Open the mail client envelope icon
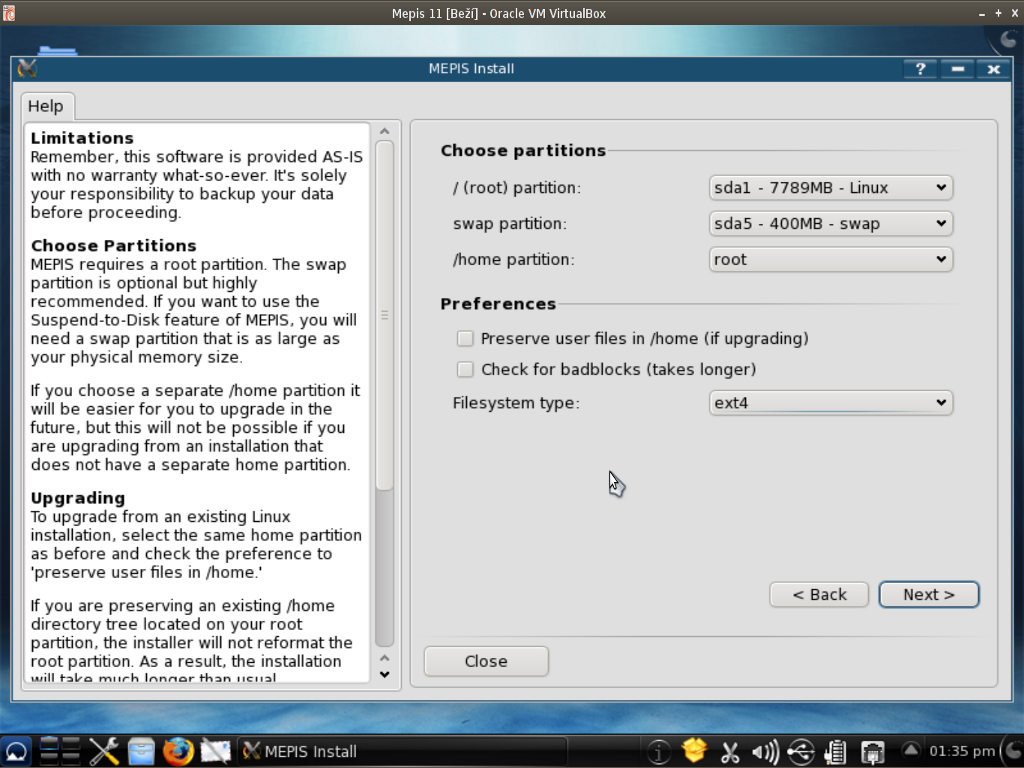The width and height of the screenshot is (1024, 768). (216, 752)
